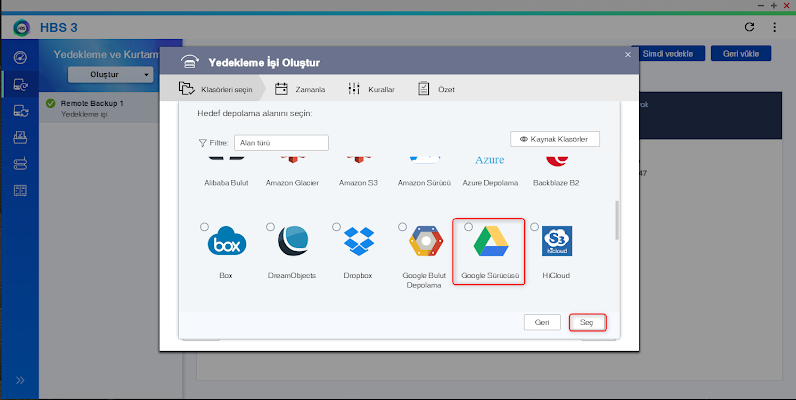Select the Google Bulut Depolama radio button
The height and width of the screenshot is (400, 796).
tap(402, 227)
